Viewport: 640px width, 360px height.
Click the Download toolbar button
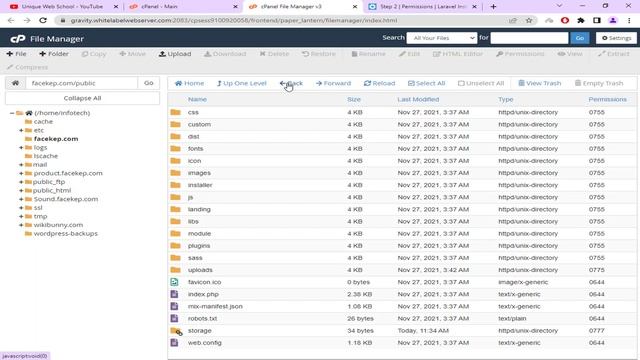[225, 54]
